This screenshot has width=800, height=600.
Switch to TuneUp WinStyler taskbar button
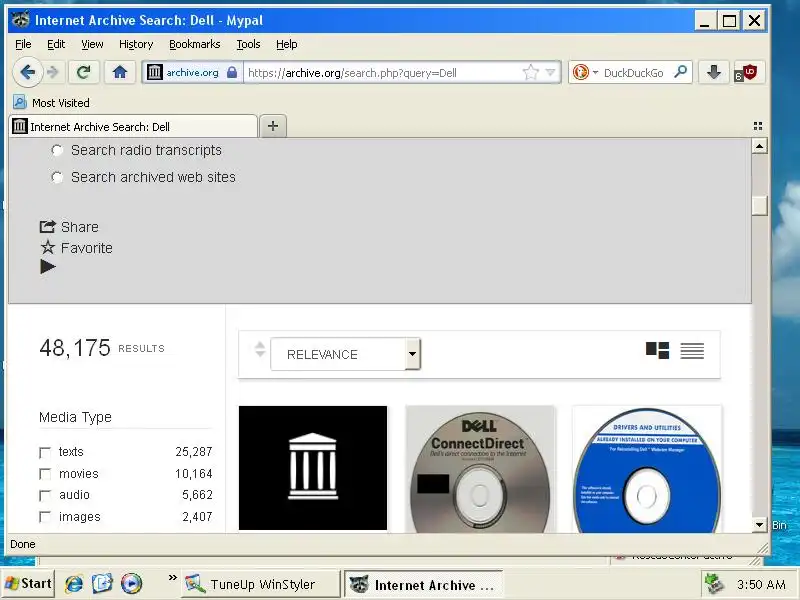(260, 584)
